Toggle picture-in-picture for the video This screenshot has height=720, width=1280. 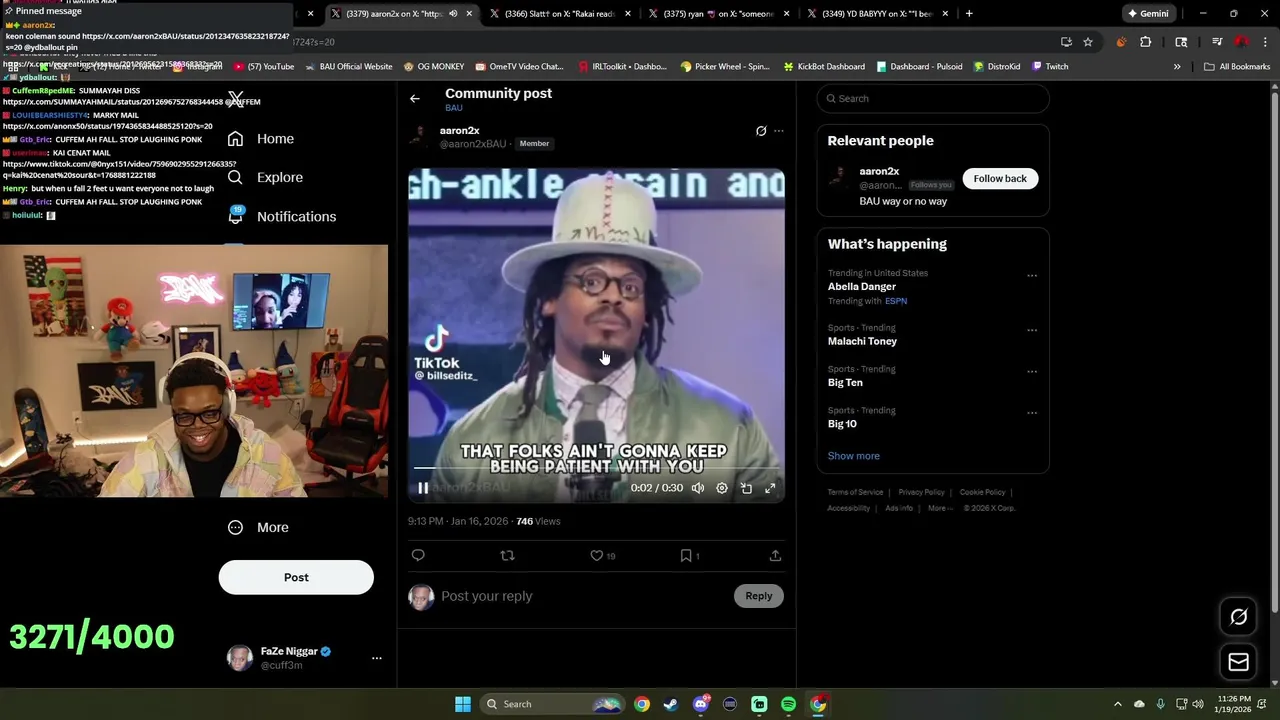point(746,488)
